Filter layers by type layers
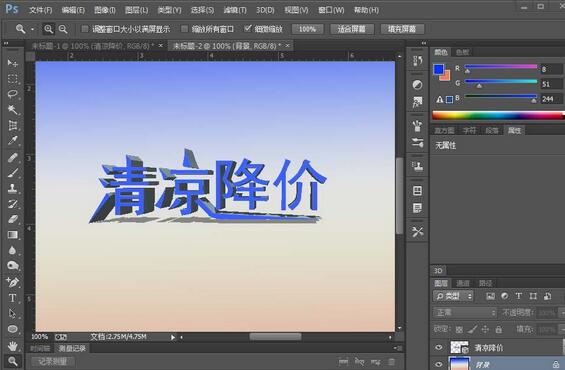 519,296
